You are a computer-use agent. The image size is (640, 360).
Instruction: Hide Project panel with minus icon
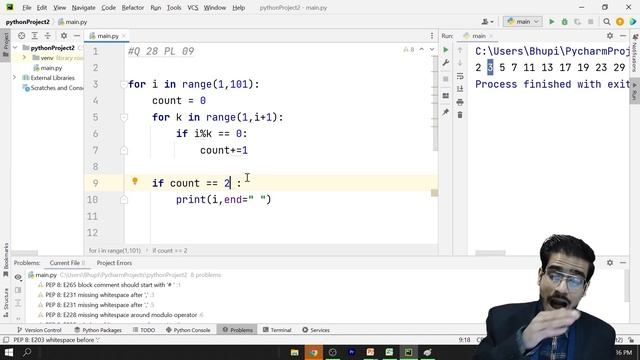[x=76, y=36]
